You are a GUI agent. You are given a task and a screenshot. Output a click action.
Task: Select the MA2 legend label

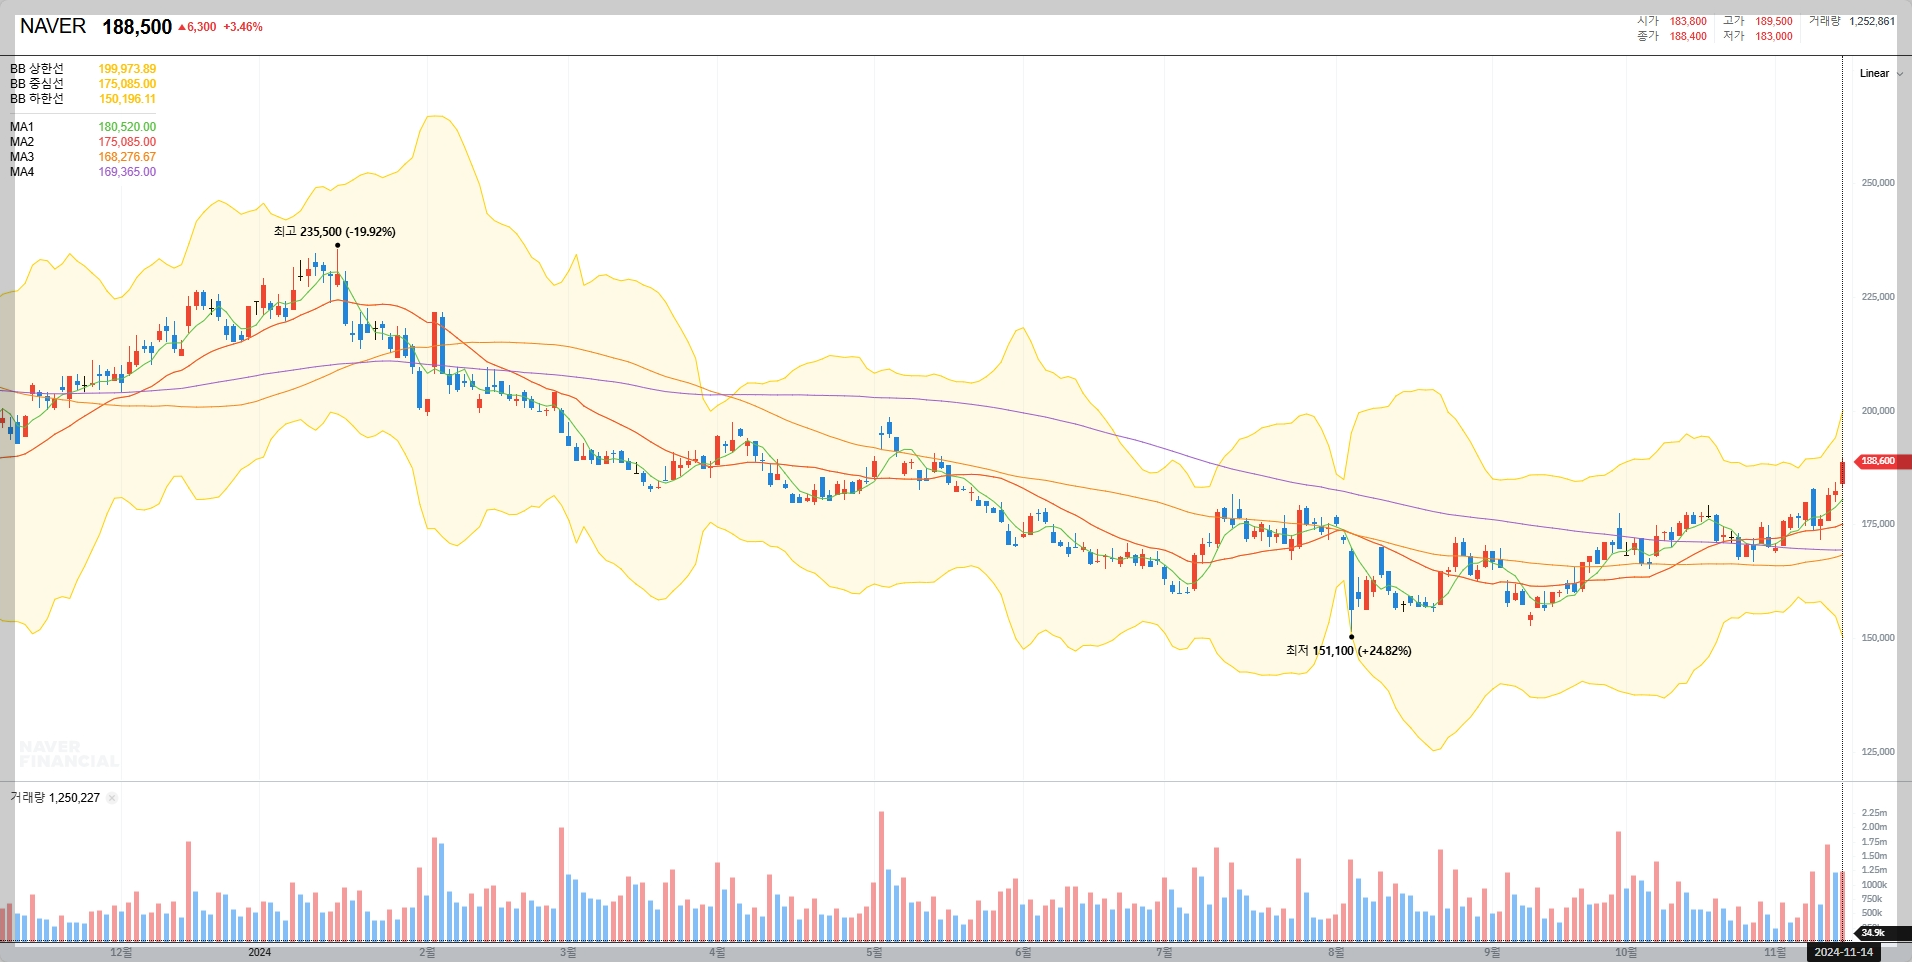(x=22, y=142)
